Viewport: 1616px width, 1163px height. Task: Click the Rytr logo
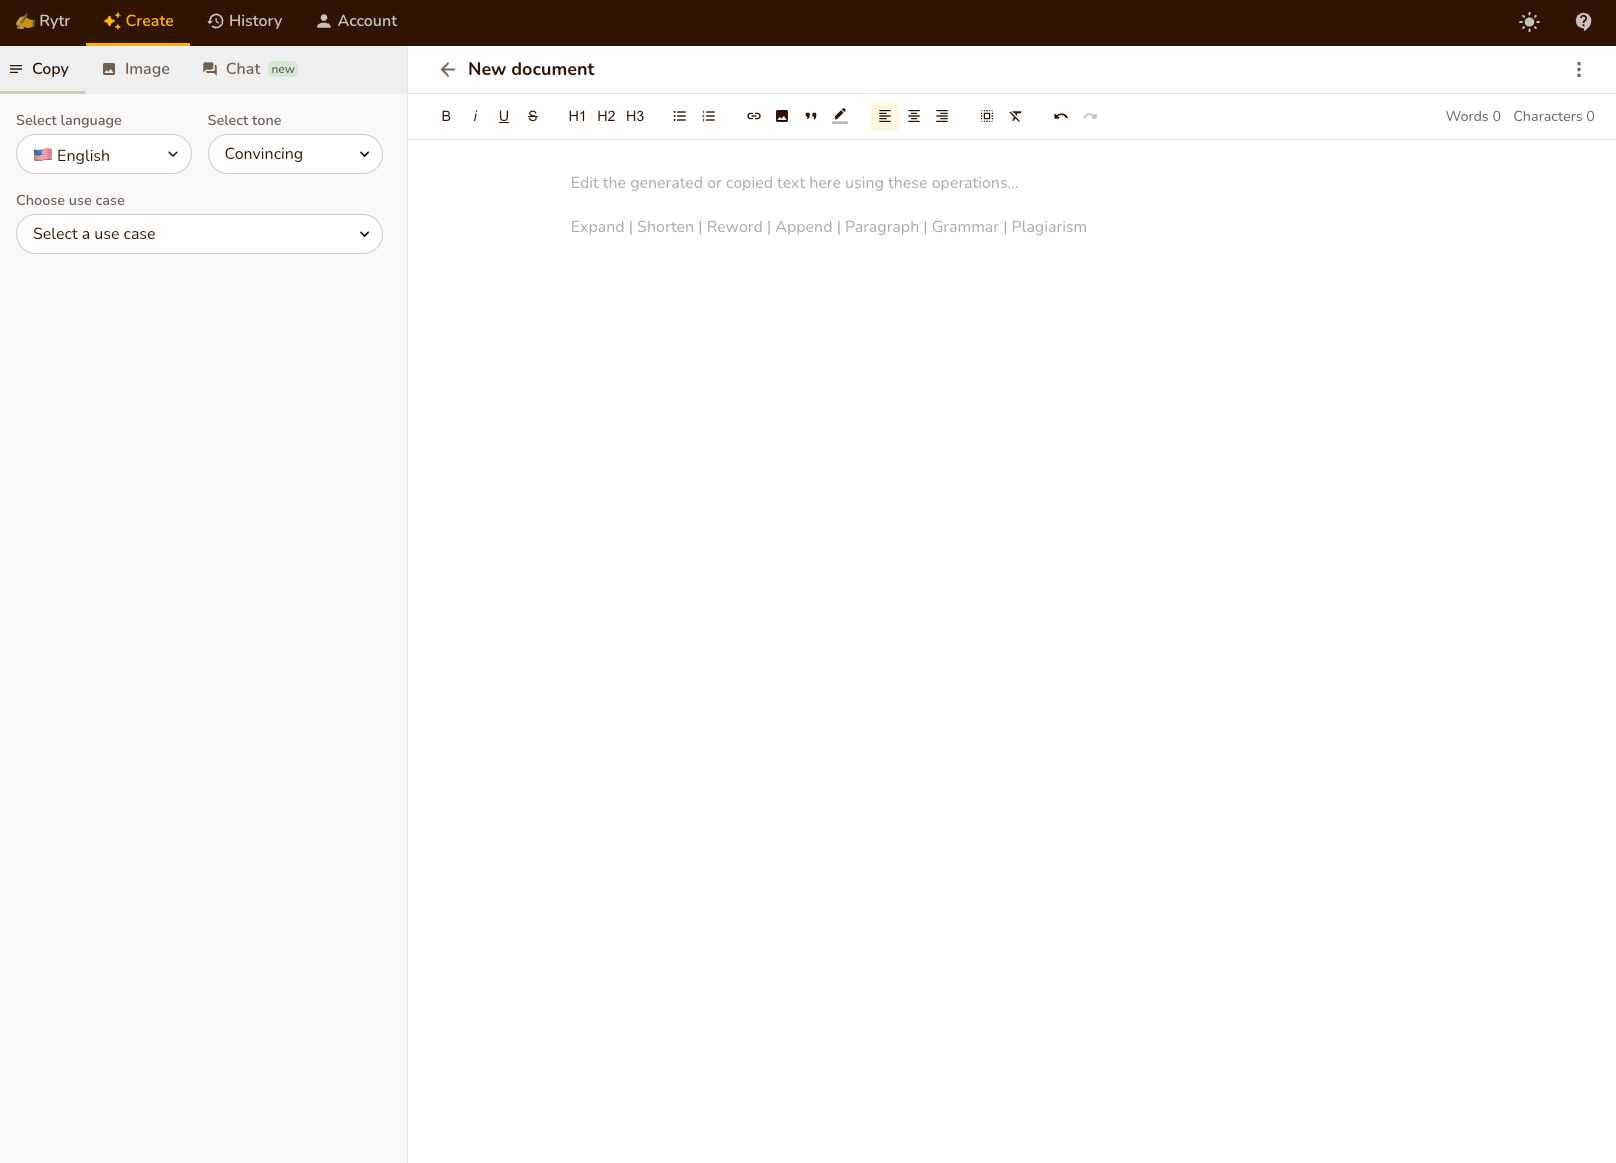point(43,21)
